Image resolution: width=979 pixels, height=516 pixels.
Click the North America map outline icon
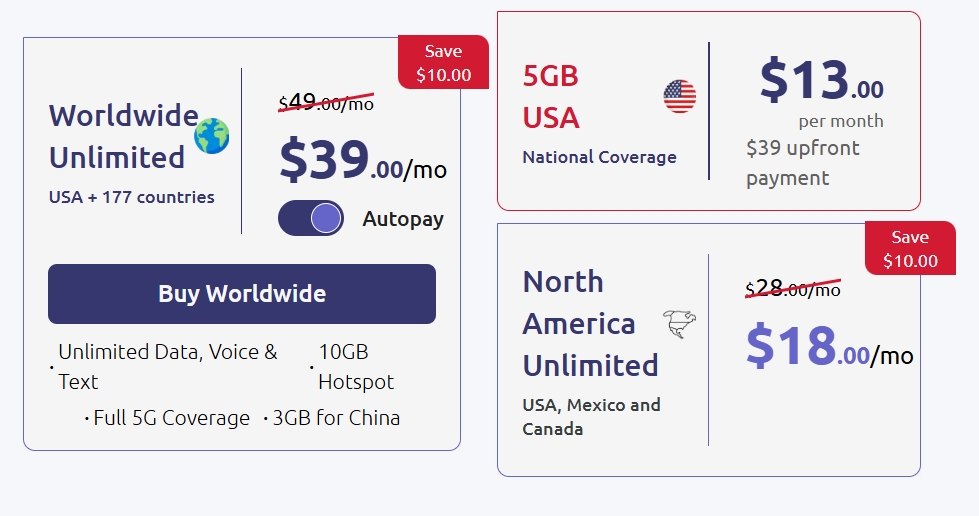point(679,324)
